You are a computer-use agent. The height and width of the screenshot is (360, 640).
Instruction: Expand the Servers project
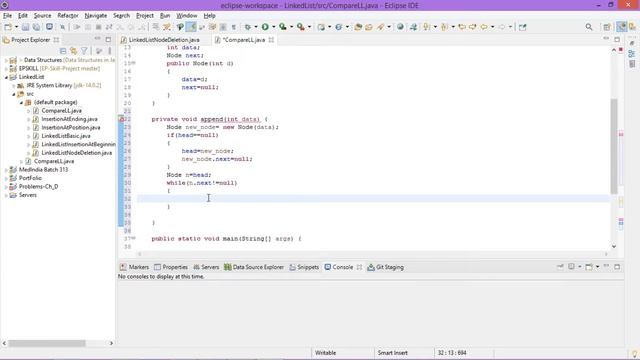click(x=6, y=195)
